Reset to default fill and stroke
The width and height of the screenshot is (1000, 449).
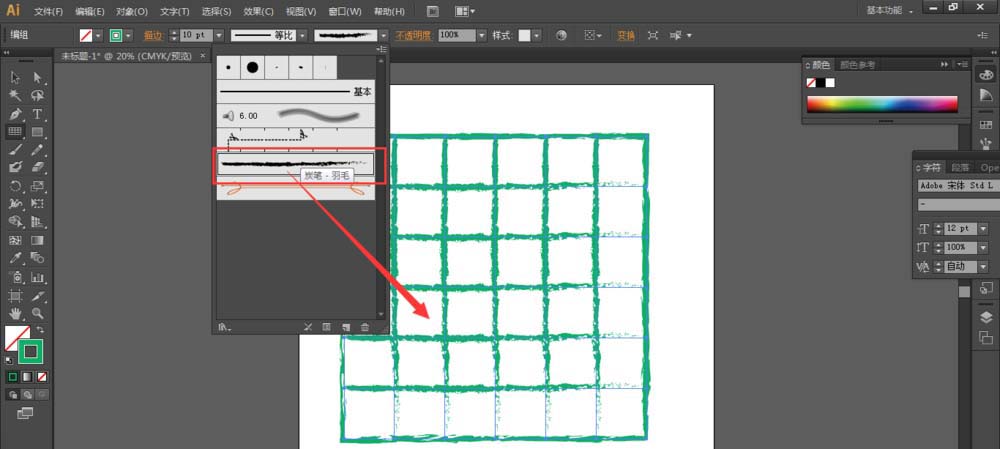(x=9, y=360)
